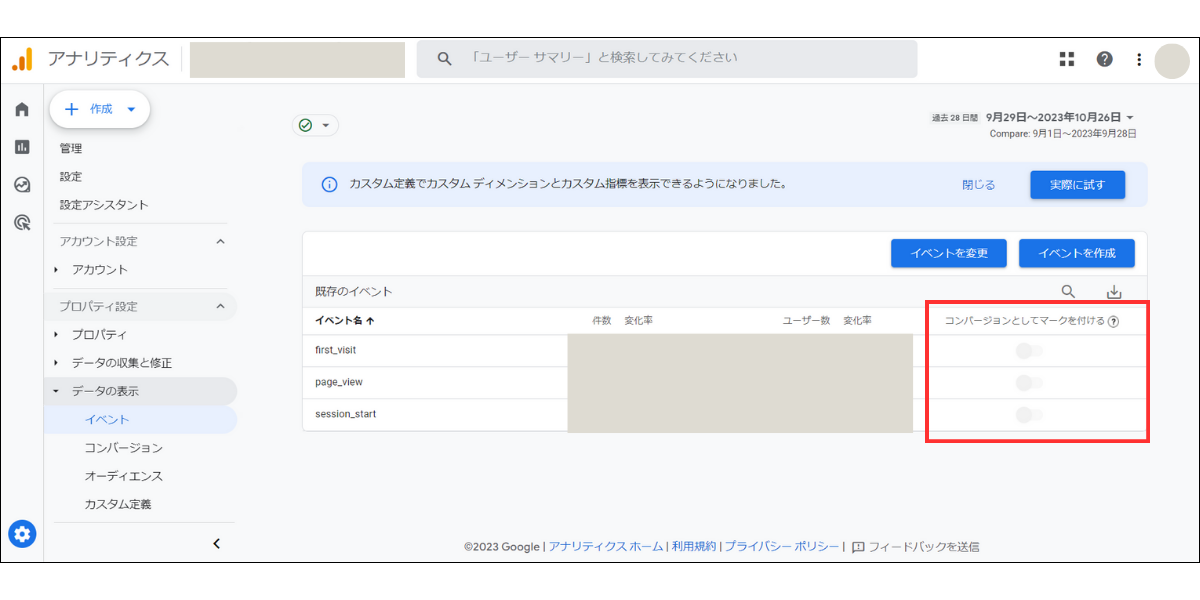The image size is (1200, 600).
Task: Open the Google apps grid icon
Action: [1067, 59]
